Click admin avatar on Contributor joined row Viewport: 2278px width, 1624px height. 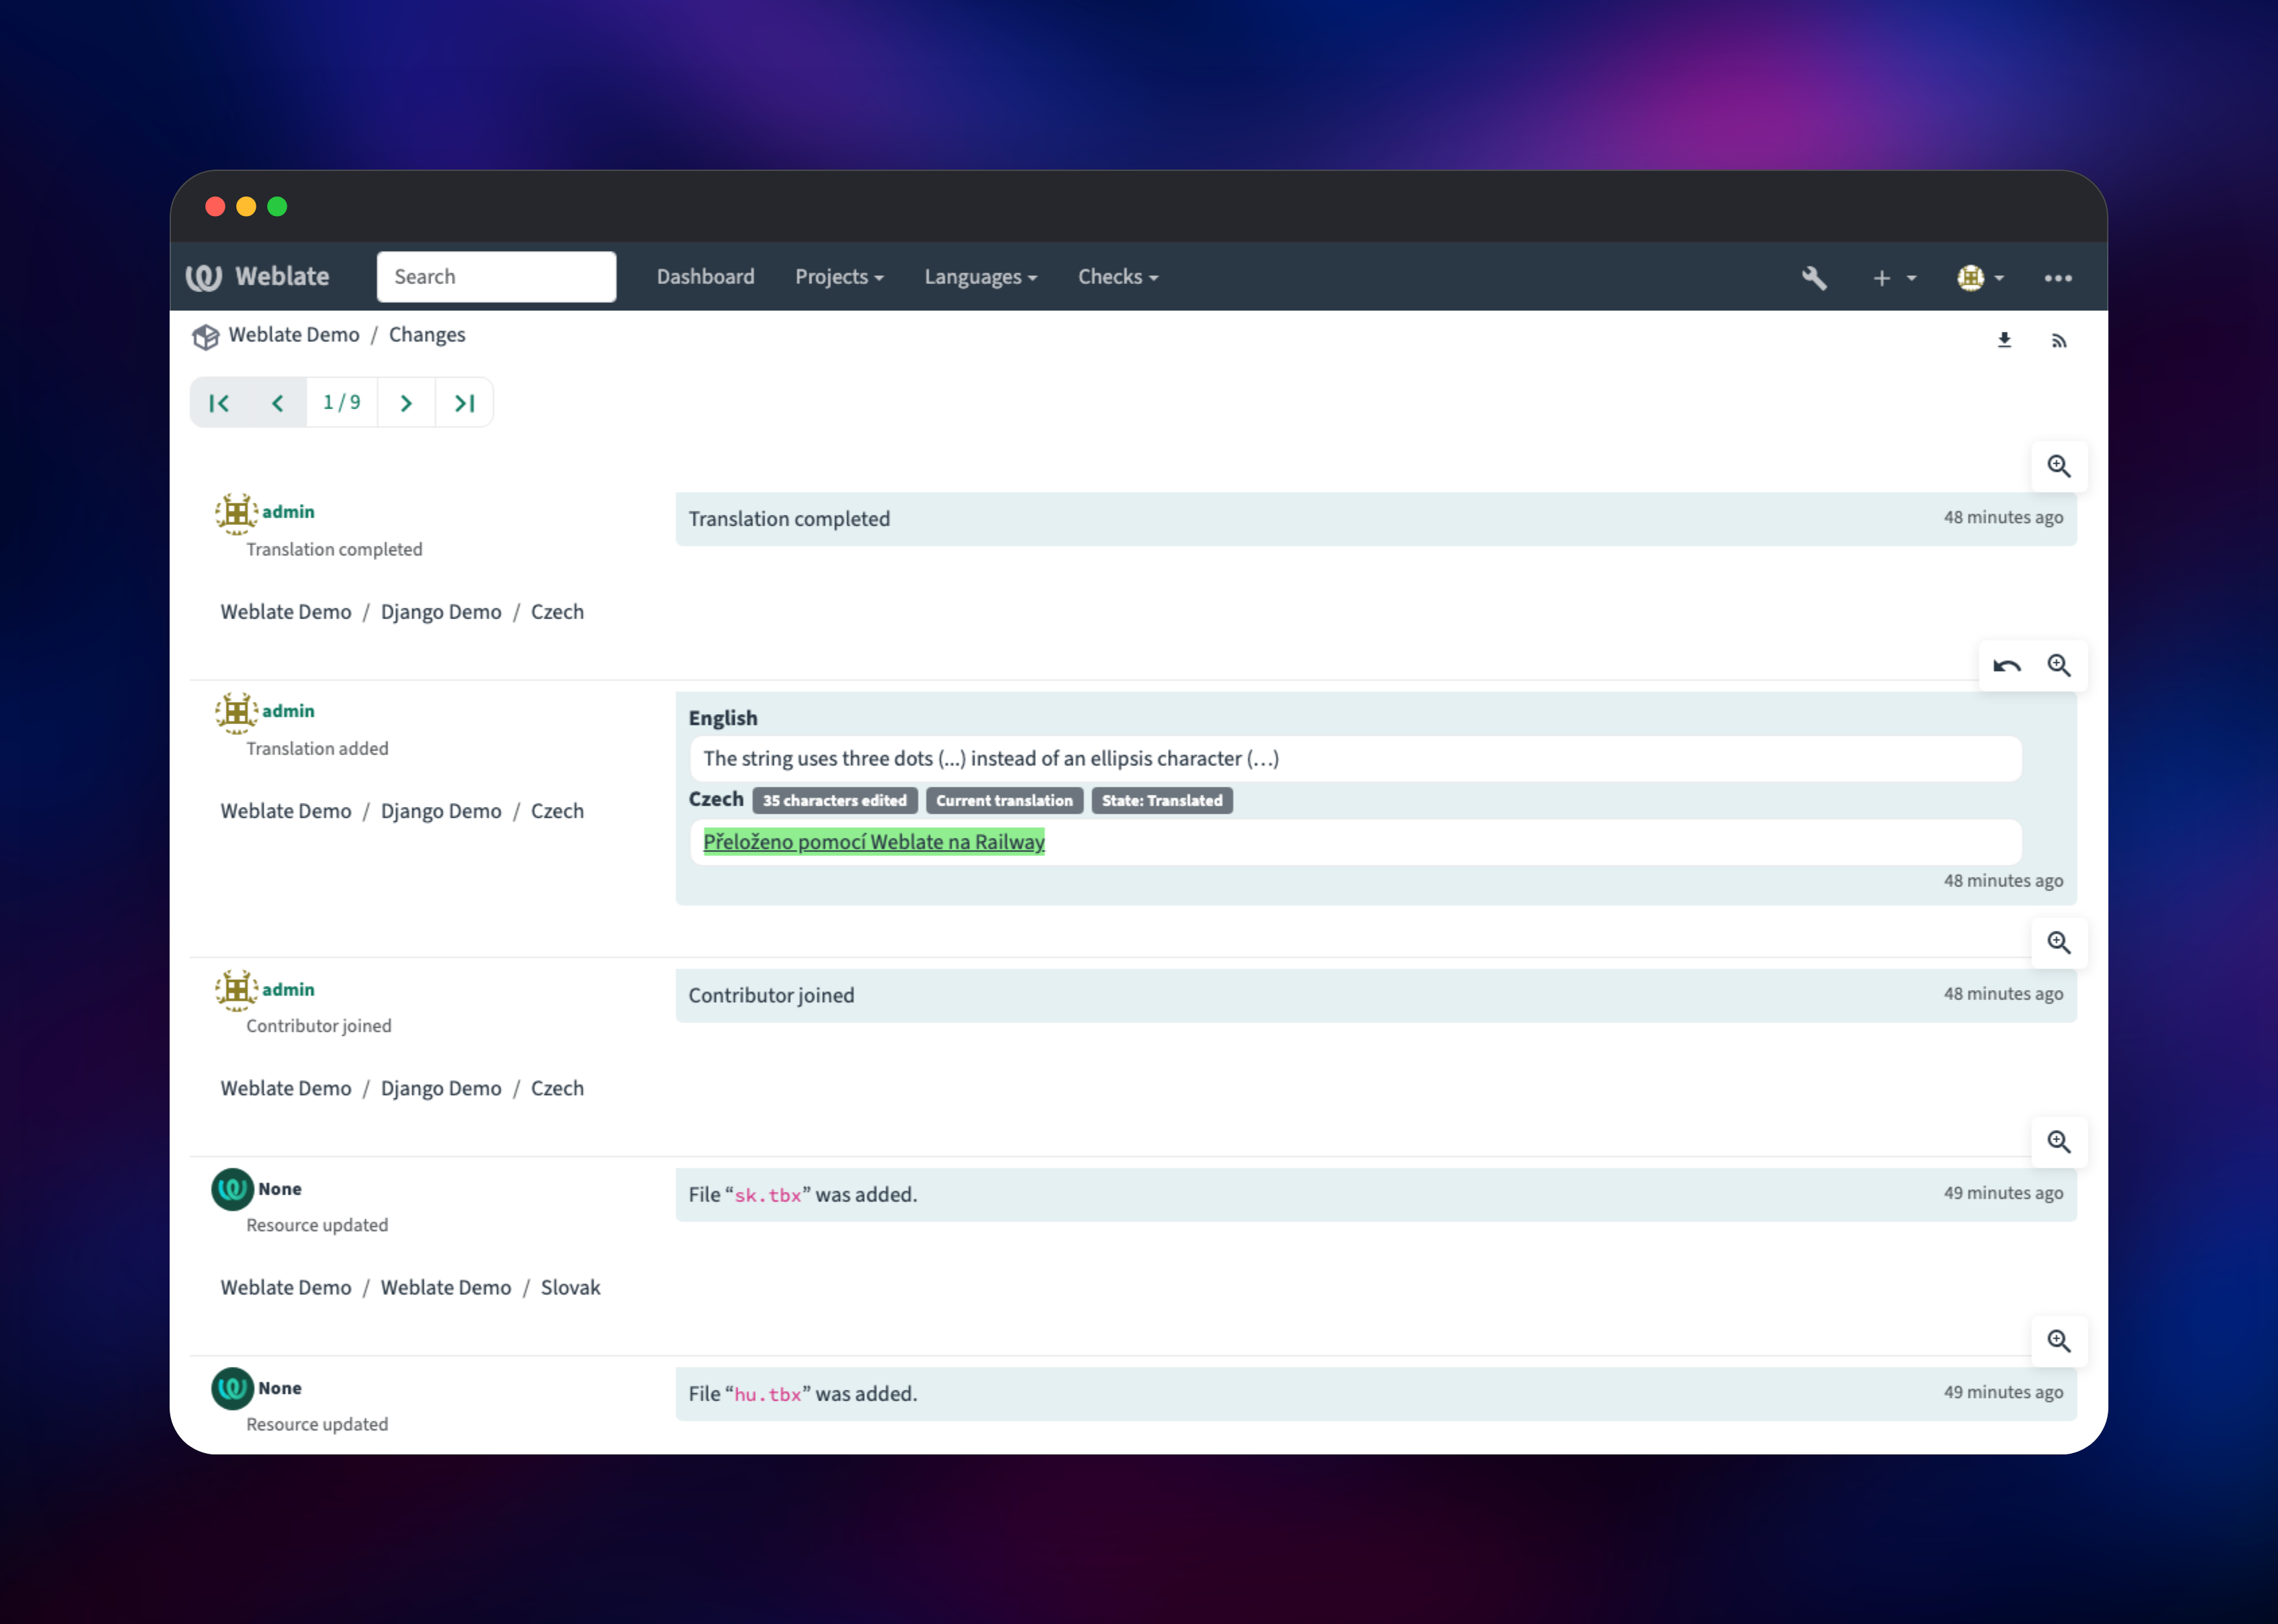(x=236, y=990)
